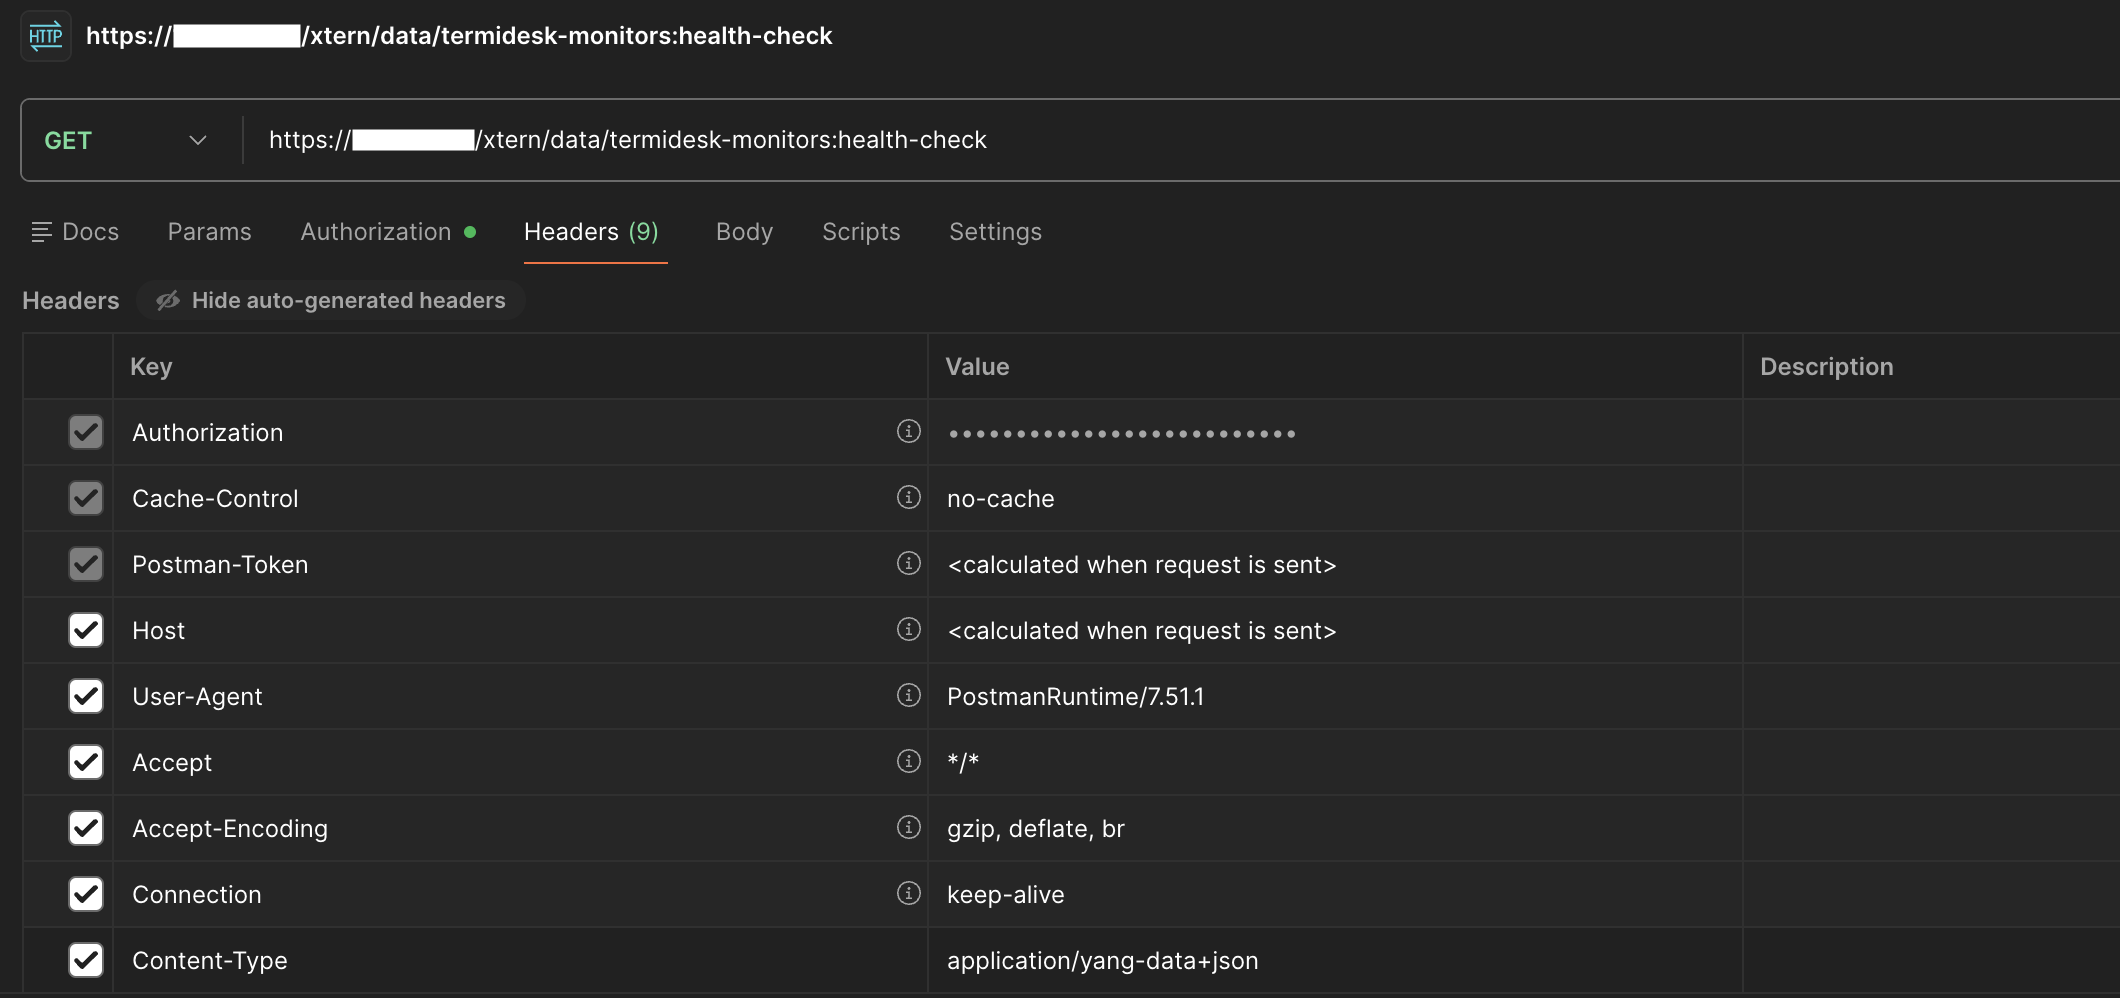Click info icon beside Connection header
Viewport: 2120px width, 998px height.
click(908, 893)
